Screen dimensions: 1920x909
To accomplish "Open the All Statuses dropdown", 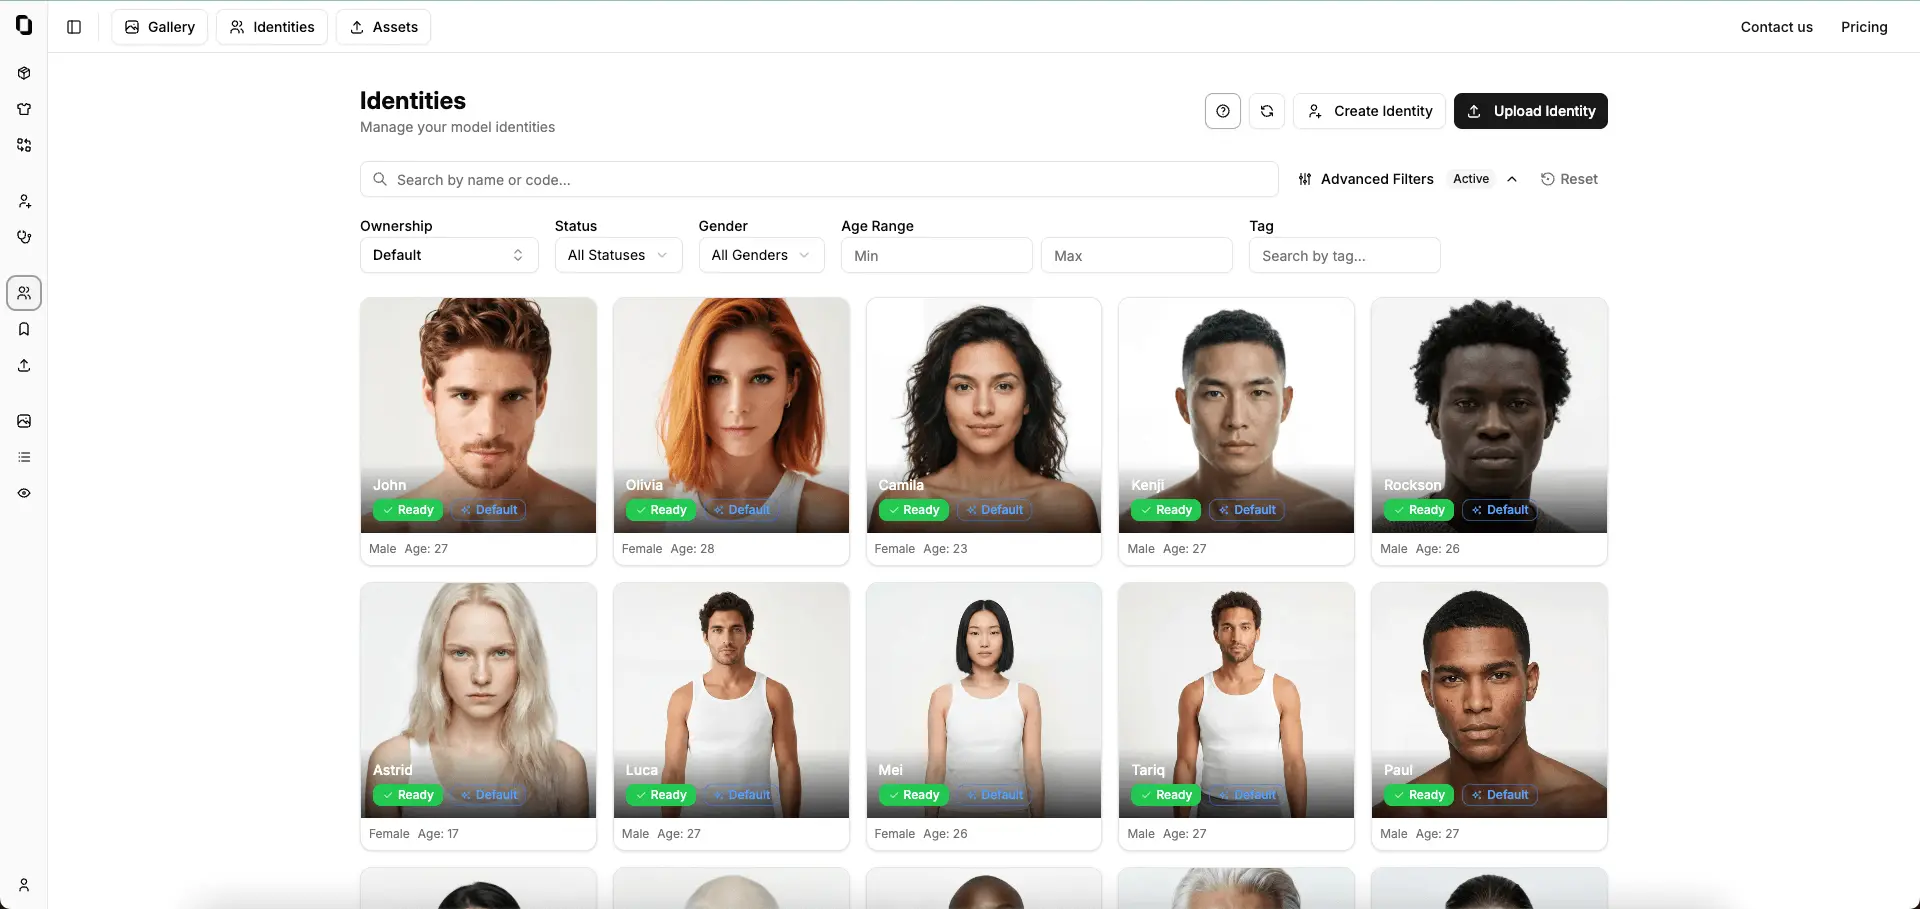I will point(618,255).
